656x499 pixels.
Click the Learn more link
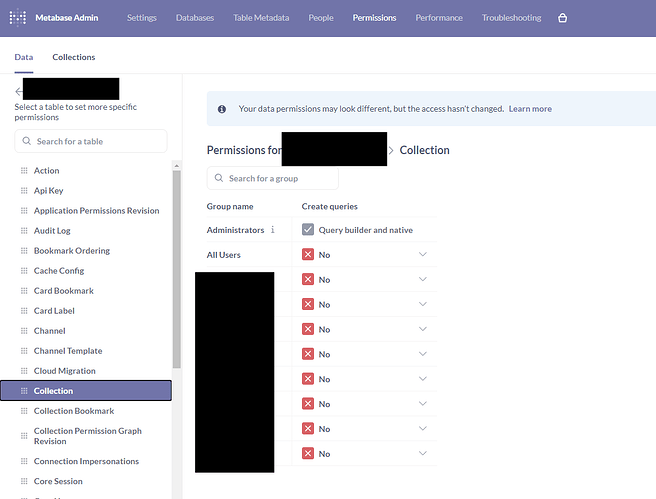[x=530, y=109]
